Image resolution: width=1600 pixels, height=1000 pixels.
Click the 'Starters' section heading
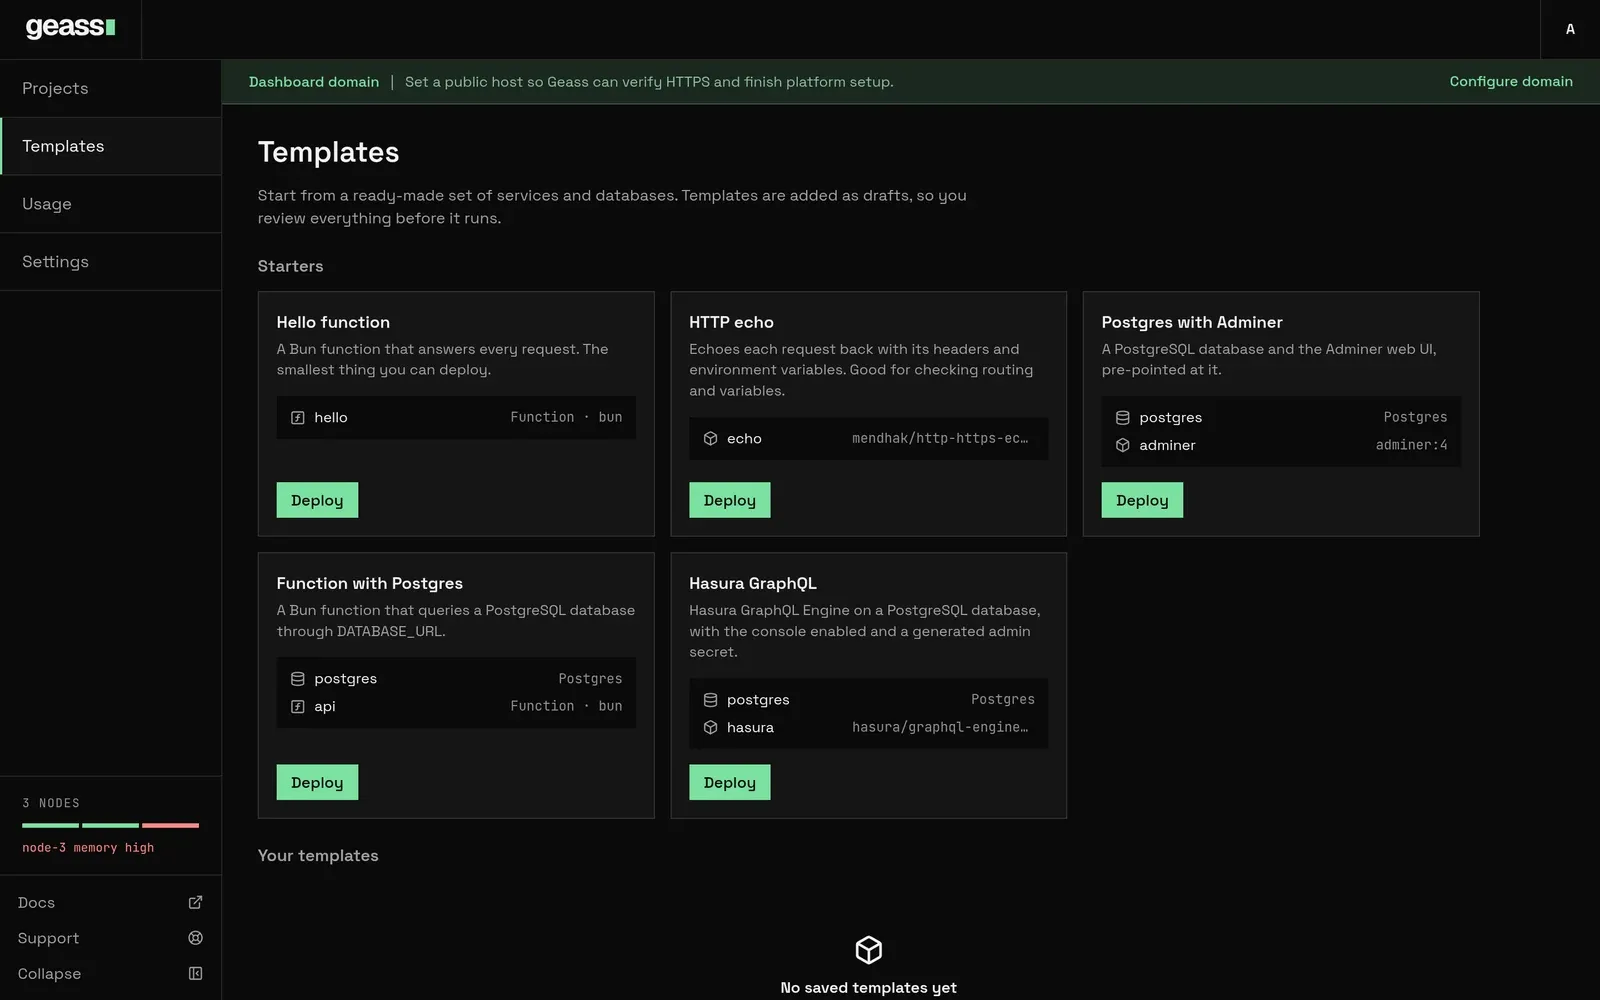[x=290, y=266]
